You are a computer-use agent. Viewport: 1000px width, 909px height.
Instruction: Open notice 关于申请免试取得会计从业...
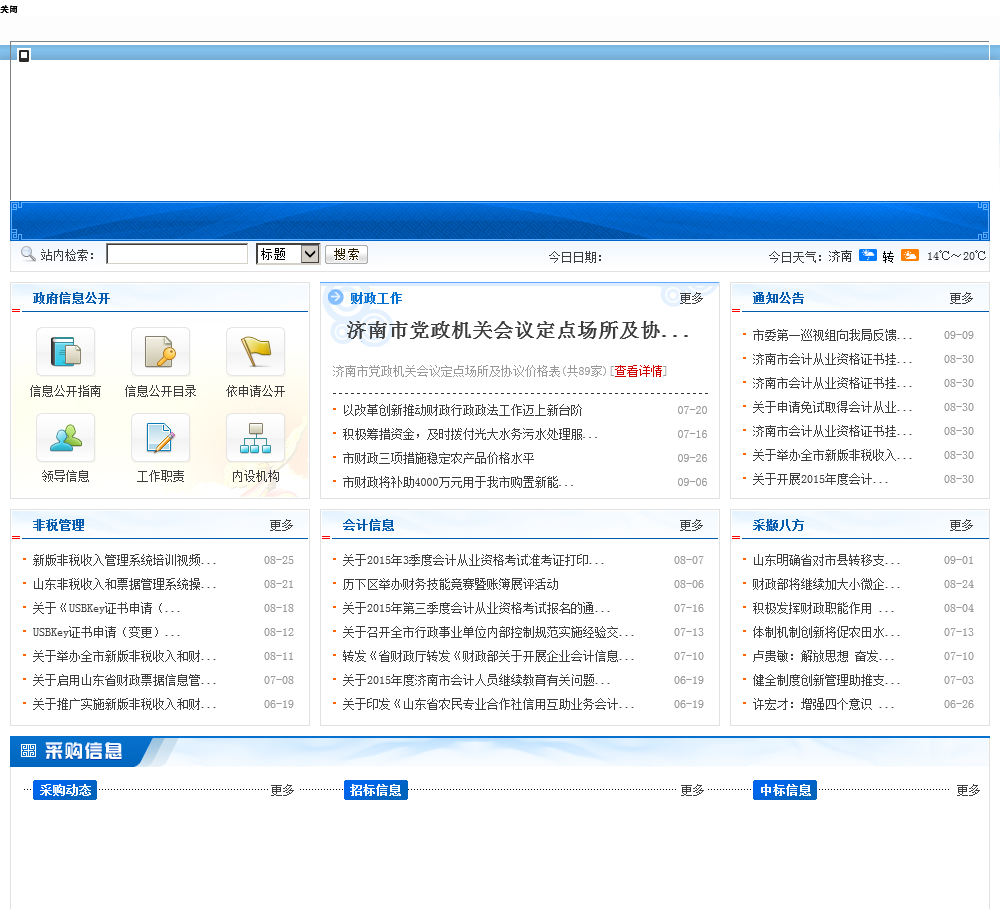pyautogui.click(x=832, y=407)
